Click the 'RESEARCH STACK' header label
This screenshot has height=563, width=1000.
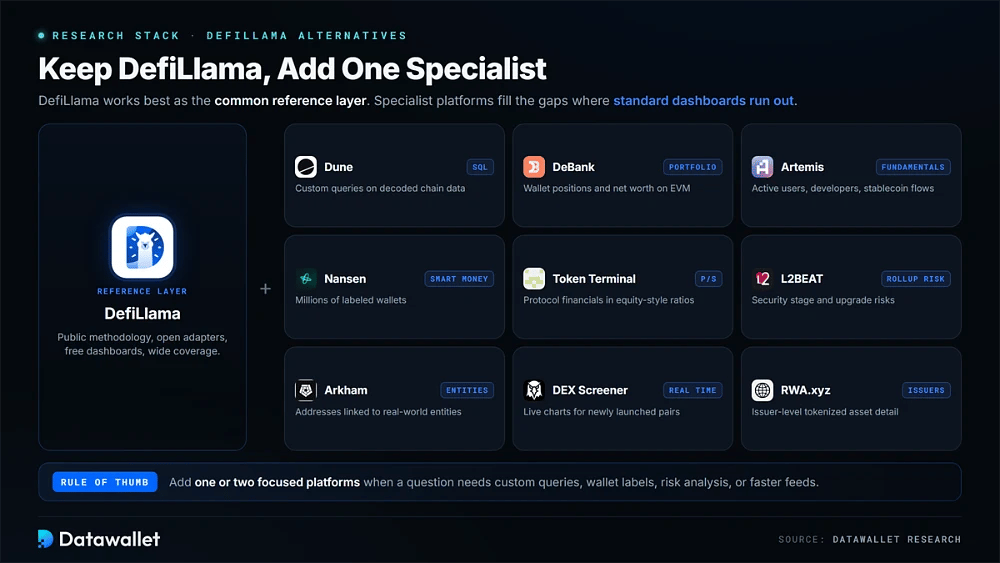(116, 36)
